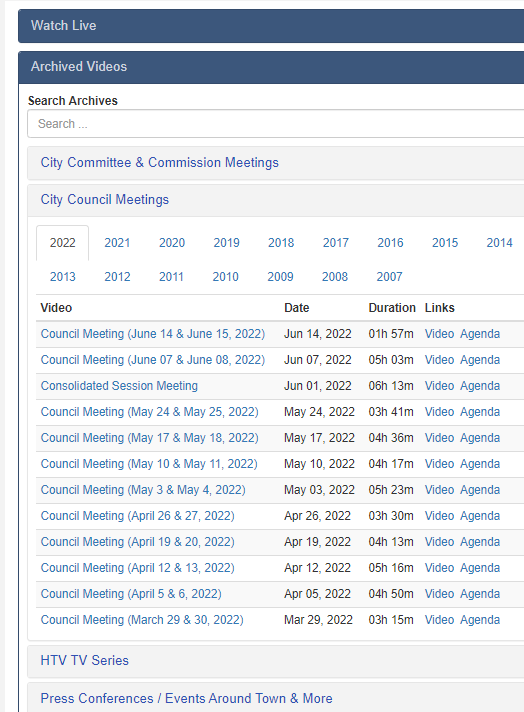Image resolution: width=524 pixels, height=712 pixels.
Task: Switch to the 2013 year tab
Action: point(63,277)
